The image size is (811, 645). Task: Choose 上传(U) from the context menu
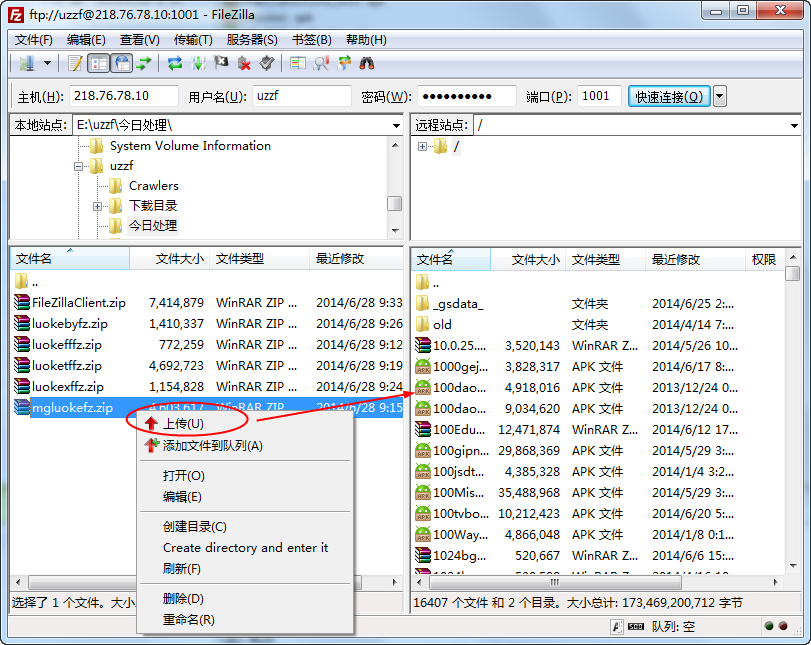183,424
